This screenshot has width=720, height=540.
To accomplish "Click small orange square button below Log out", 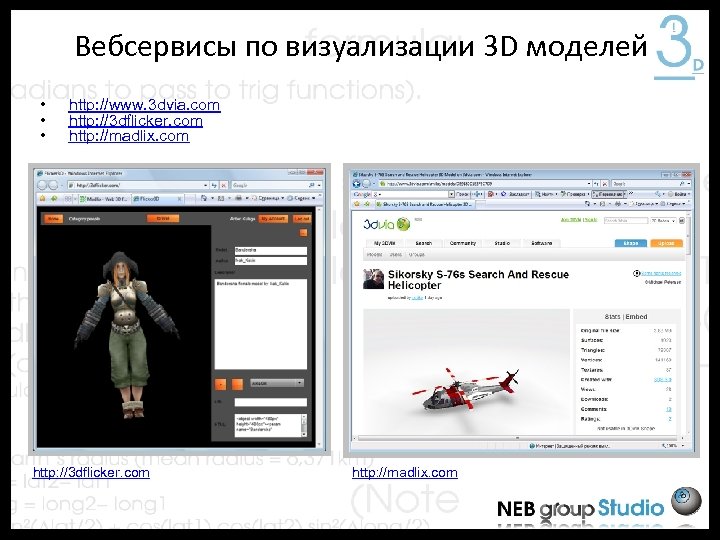I will pos(303,233).
